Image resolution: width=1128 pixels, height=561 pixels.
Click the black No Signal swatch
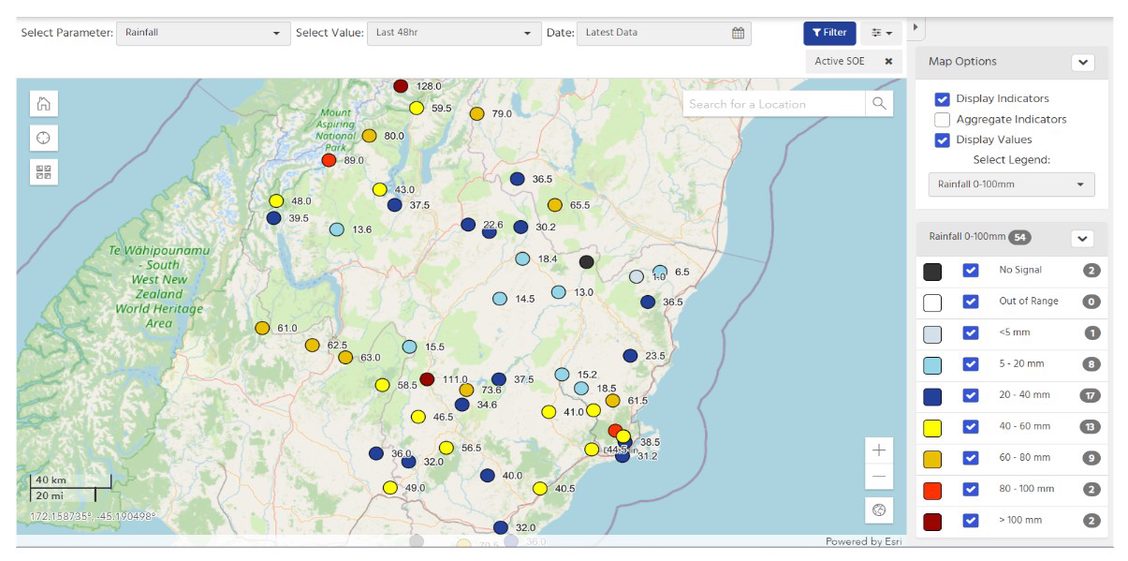point(932,271)
